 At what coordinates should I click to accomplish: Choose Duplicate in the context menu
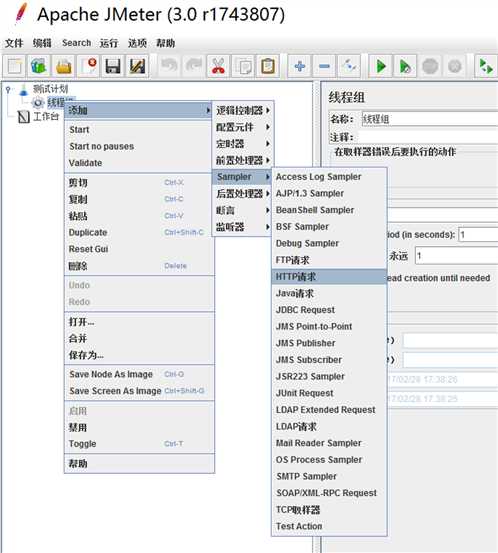[139, 232]
